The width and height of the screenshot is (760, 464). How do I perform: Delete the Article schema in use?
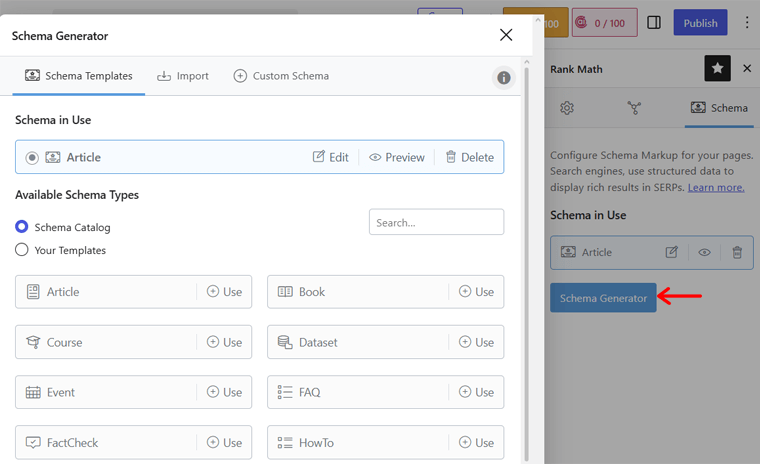pos(470,157)
